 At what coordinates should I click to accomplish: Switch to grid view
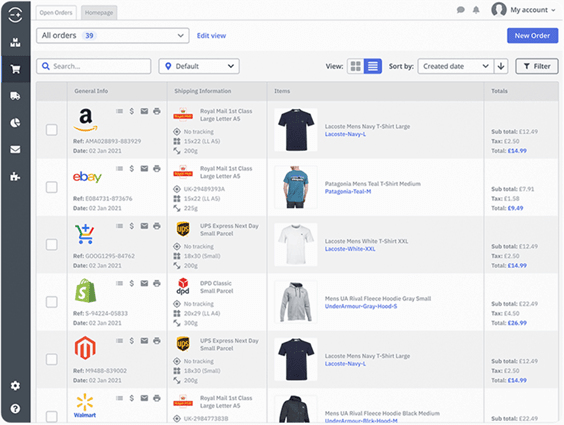tap(356, 66)
